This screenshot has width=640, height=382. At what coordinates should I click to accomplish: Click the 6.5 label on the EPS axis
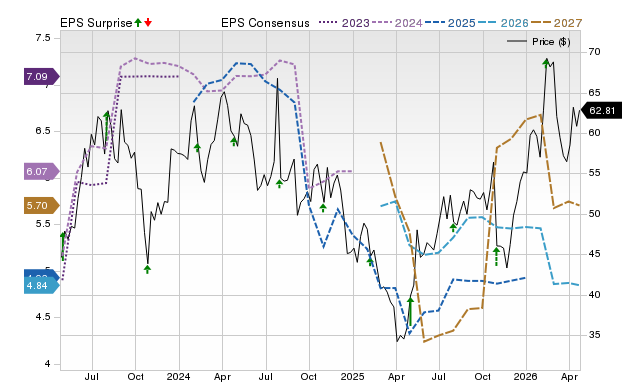tap(43, 131)
